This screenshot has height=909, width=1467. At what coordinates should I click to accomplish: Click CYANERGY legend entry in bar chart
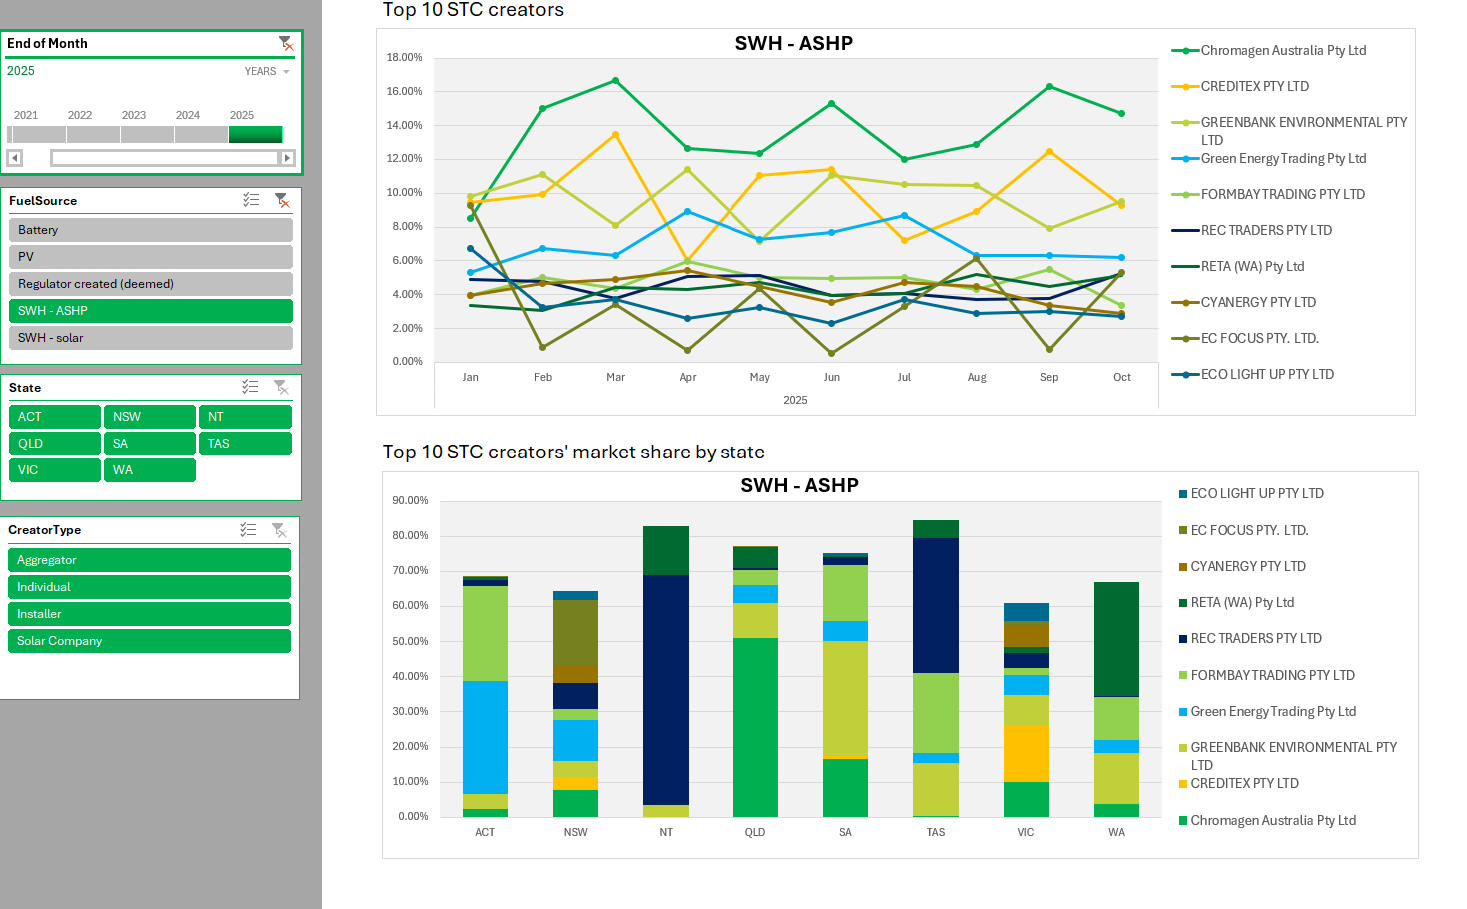[1243, 567]
